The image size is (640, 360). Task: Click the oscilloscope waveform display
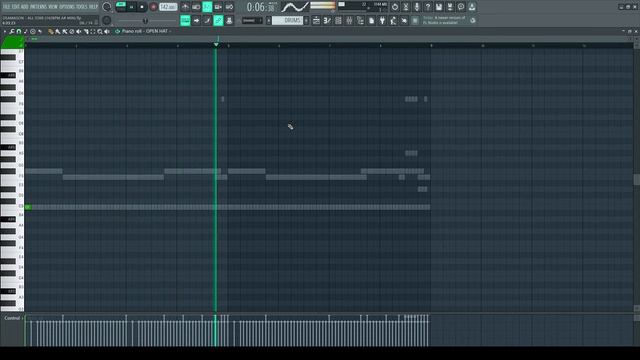[x=295, y=7]
